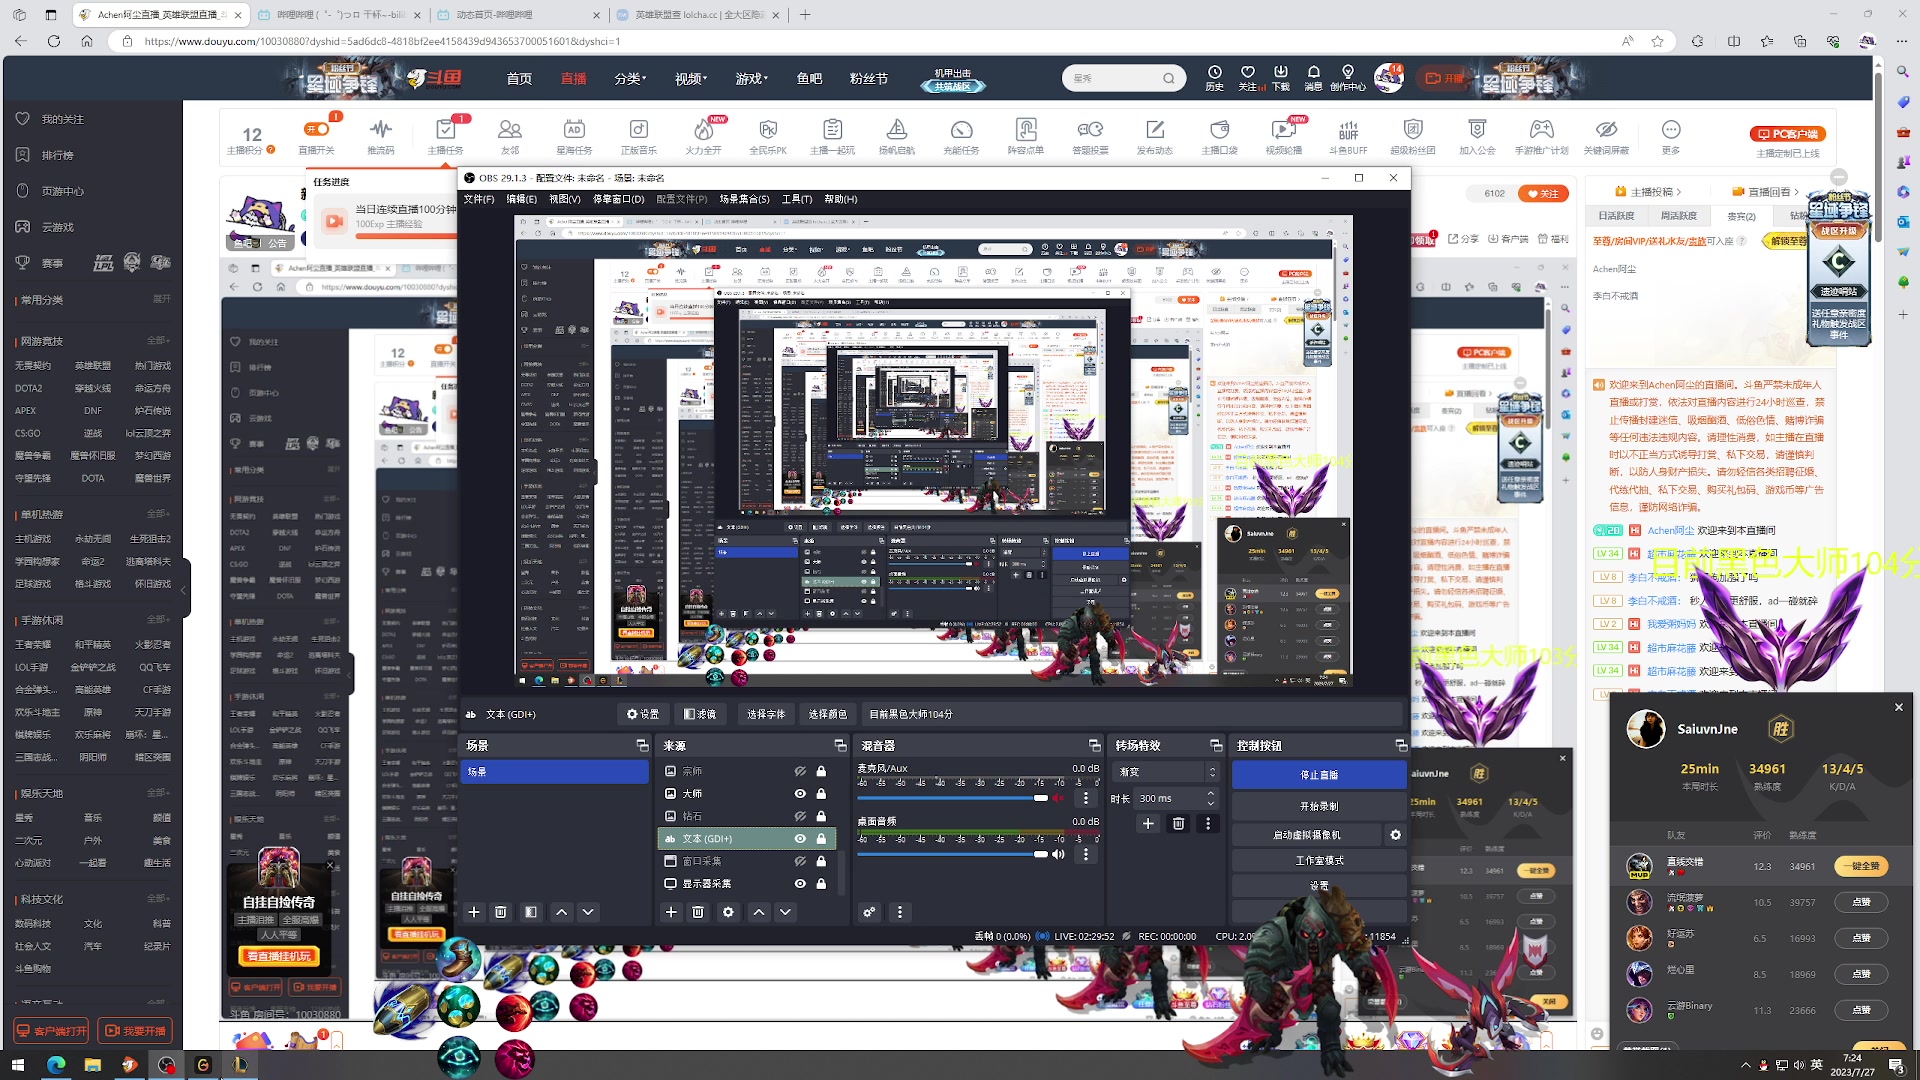Screen dimensions: 1920x1080
Task: Open Windows Start menu on the taskbar
Action: (17, 1065)
